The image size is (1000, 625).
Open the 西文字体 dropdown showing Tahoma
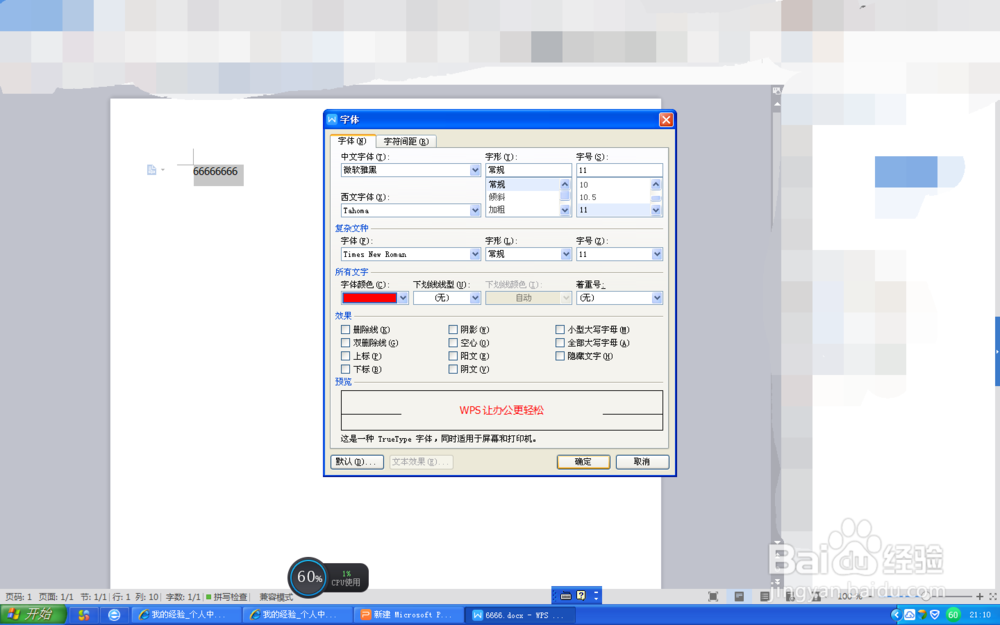(411, 210)
